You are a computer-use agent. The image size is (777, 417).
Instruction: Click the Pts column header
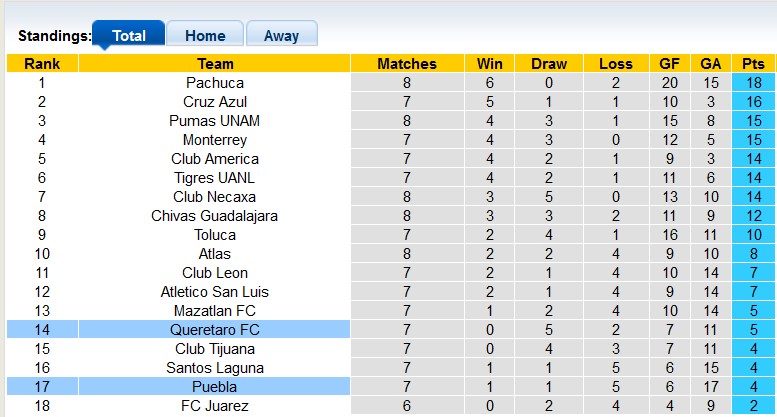[753, 64]
